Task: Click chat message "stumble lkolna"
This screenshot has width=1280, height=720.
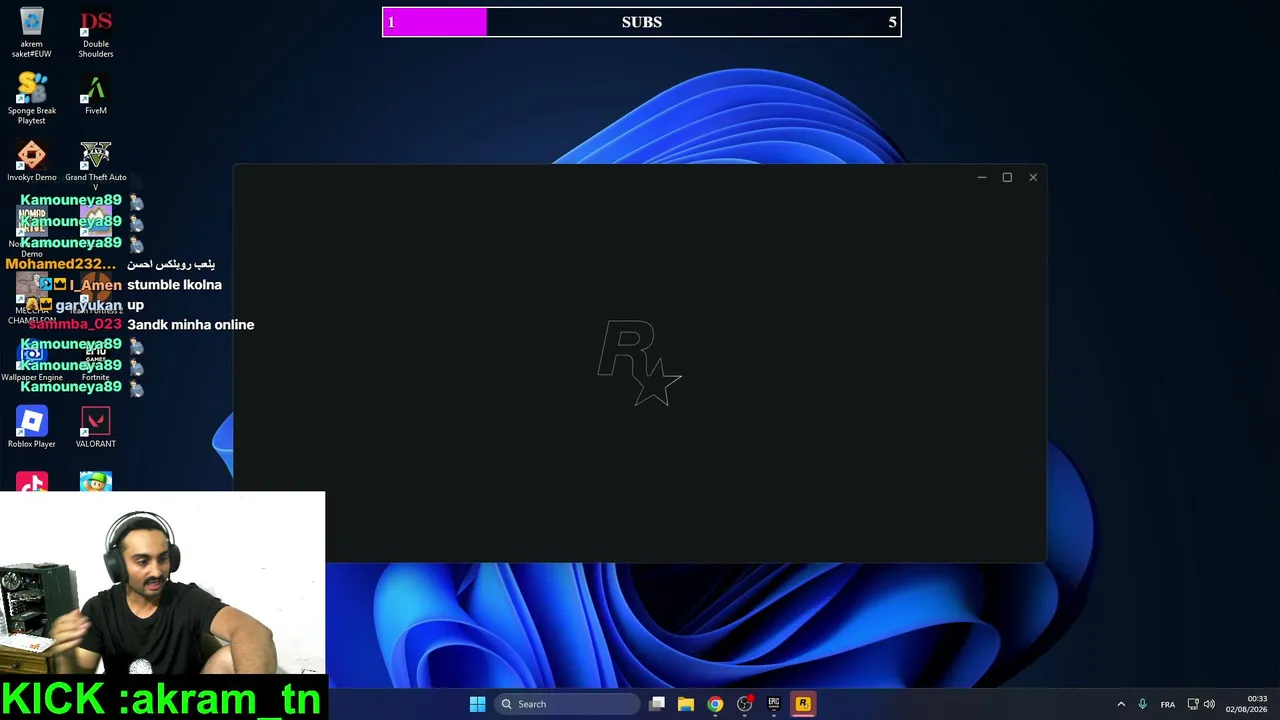Action: 174,285
